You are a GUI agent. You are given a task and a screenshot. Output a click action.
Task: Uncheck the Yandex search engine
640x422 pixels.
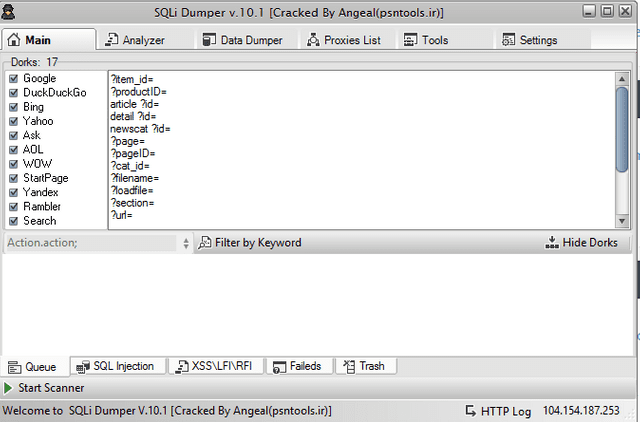(x=13, y=192)
